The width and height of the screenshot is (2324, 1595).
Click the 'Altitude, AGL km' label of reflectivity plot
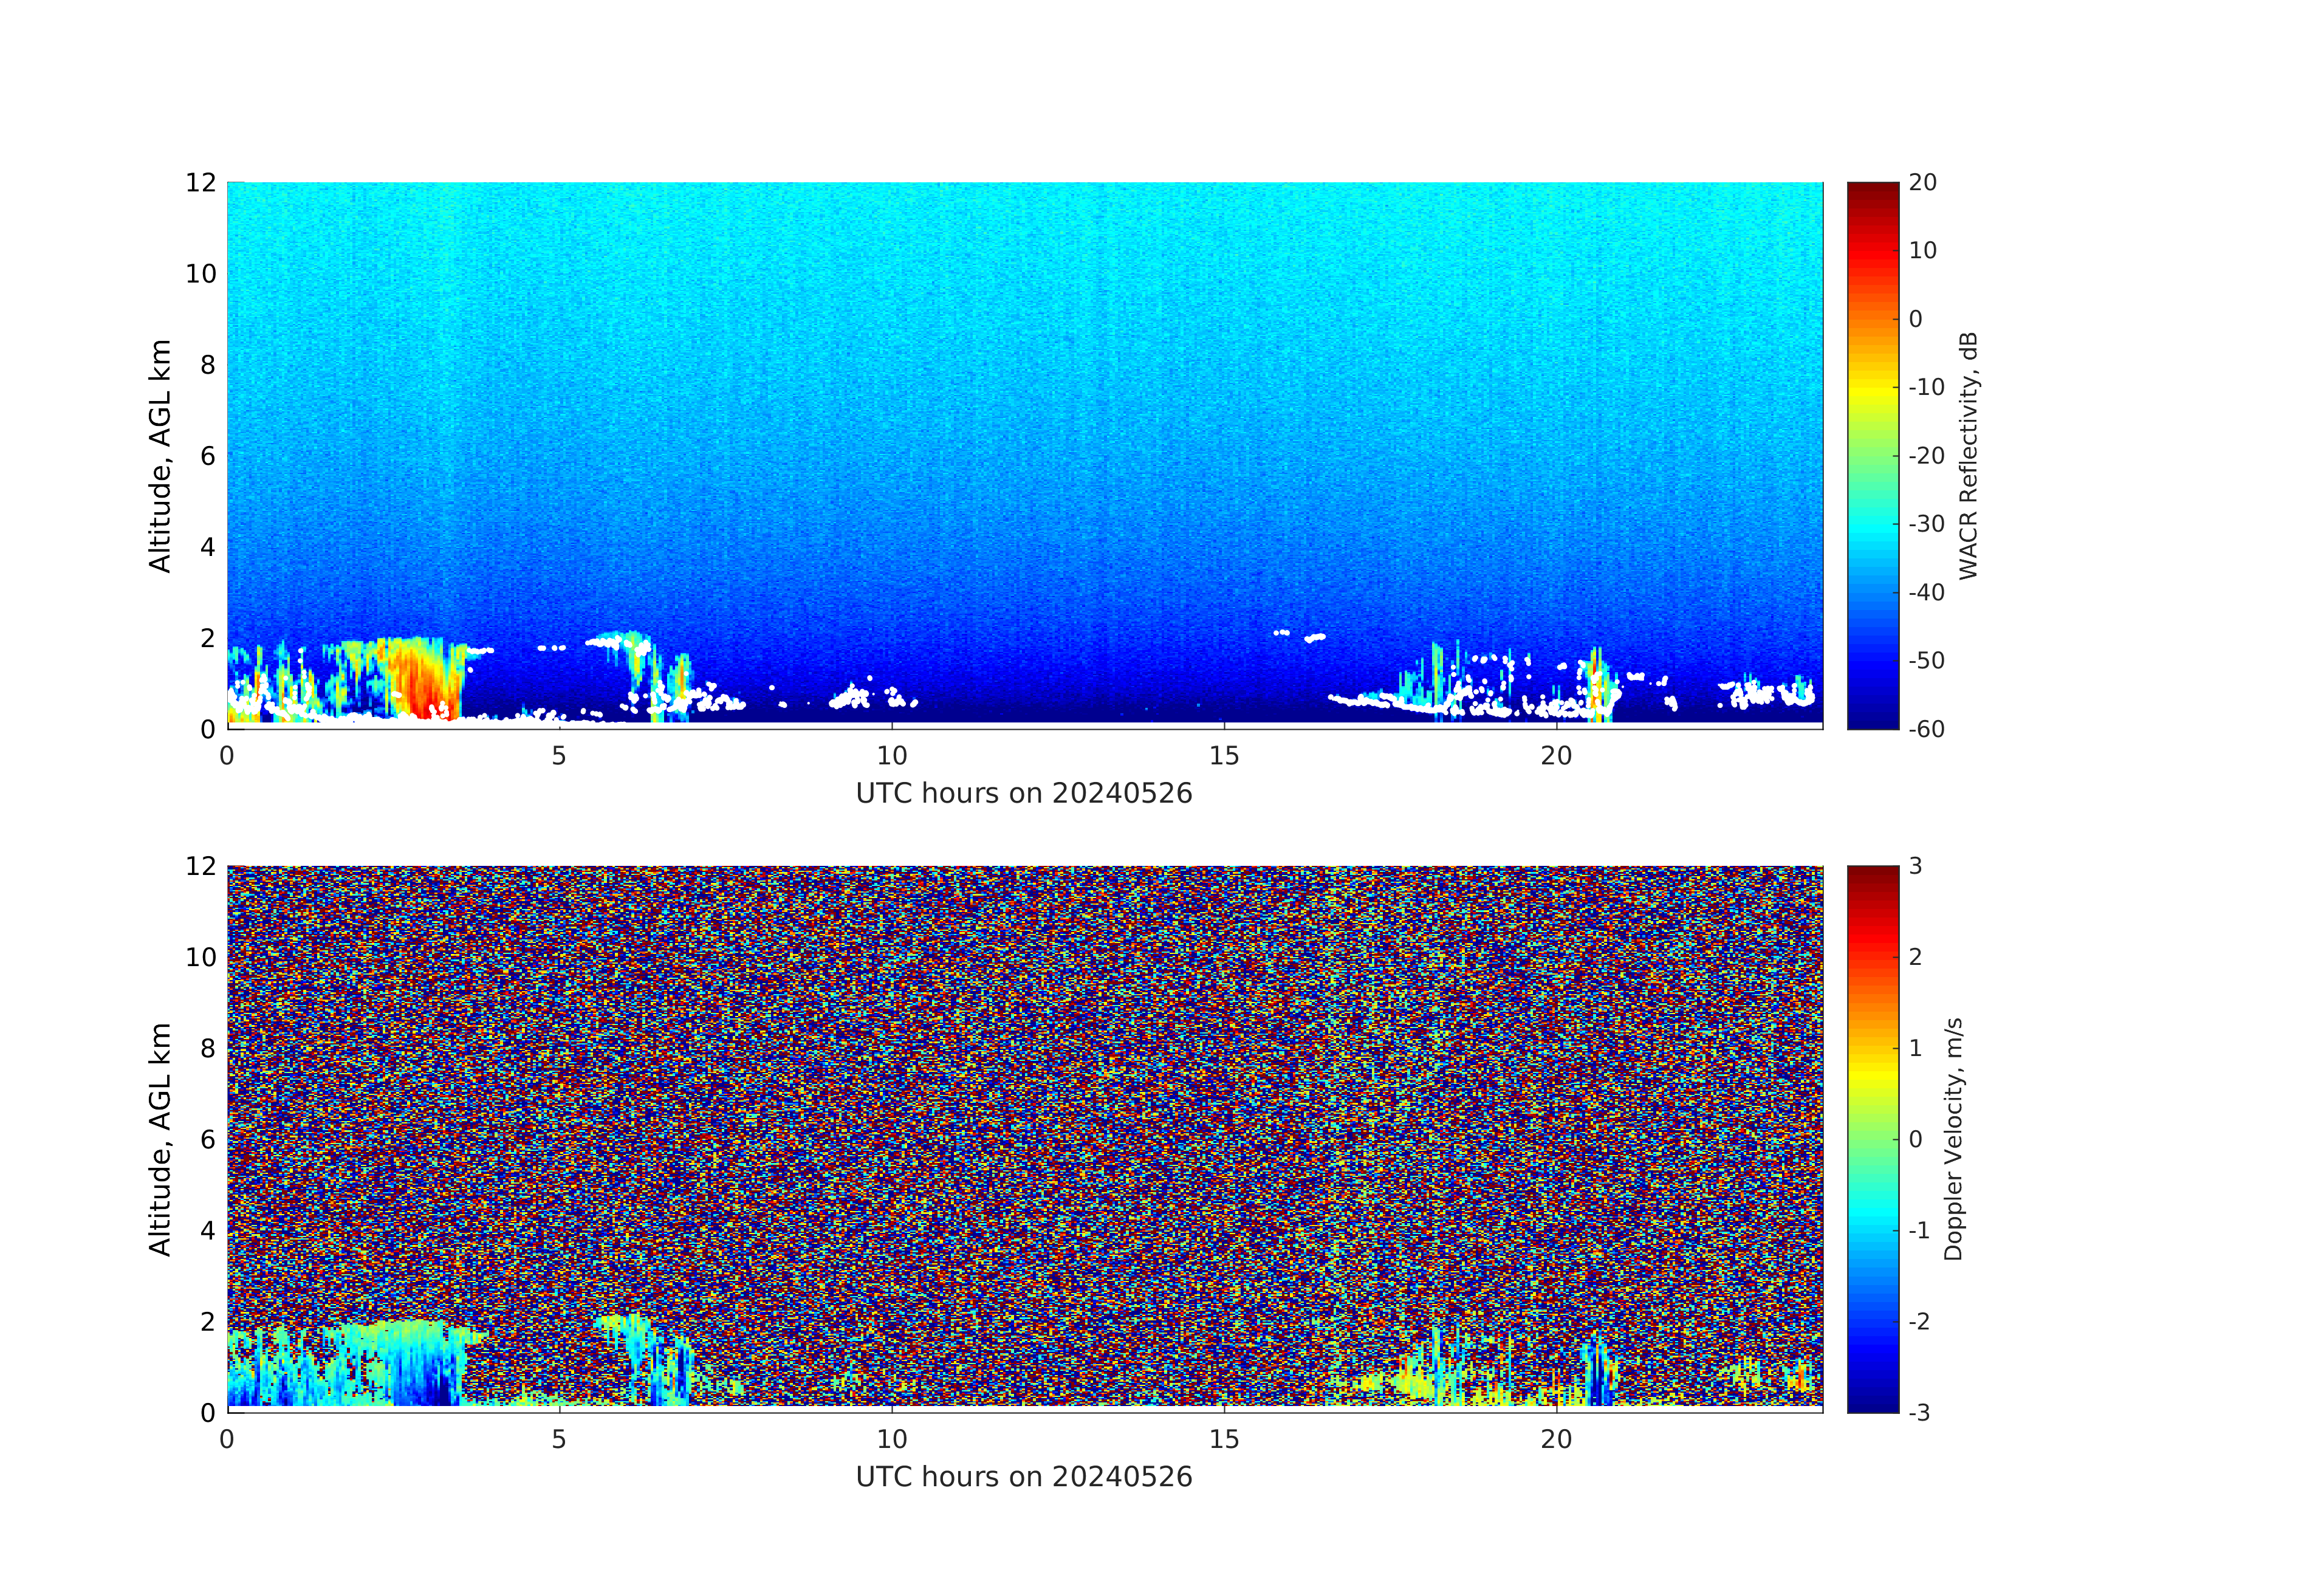click(160, 455)
